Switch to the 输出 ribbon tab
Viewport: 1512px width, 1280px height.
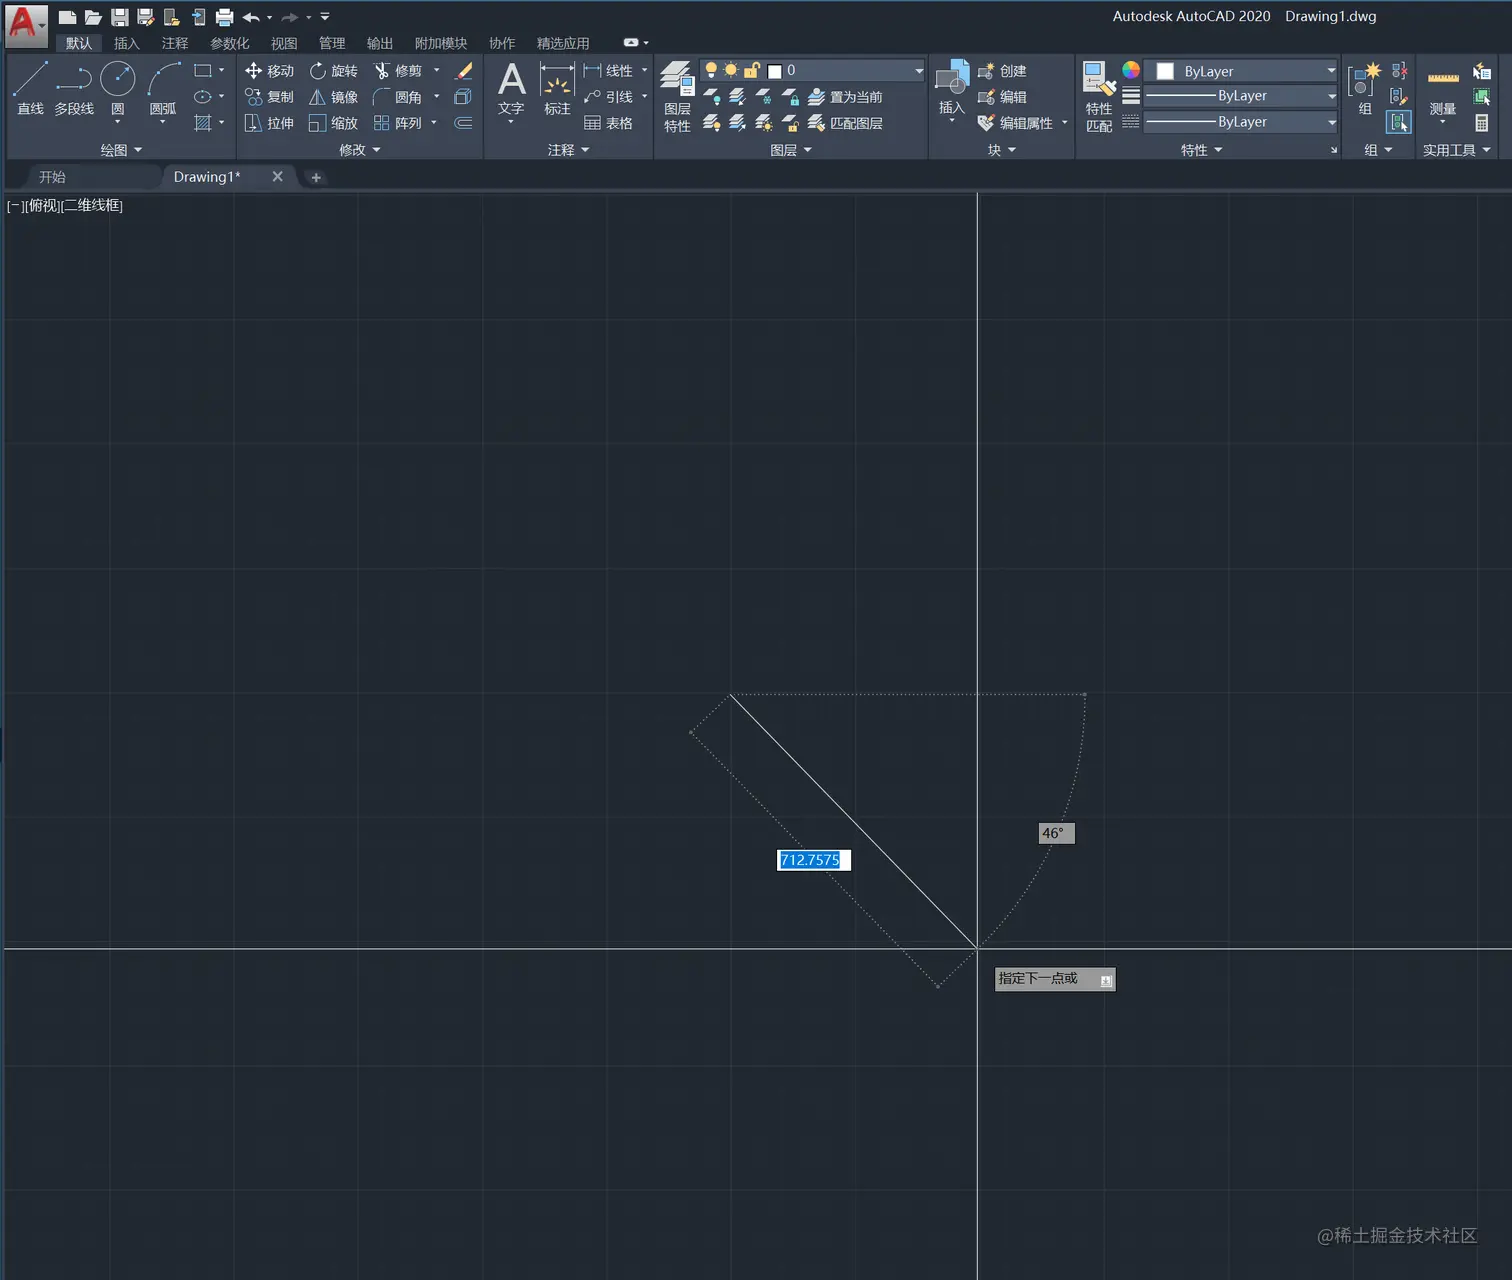[380, 43]
